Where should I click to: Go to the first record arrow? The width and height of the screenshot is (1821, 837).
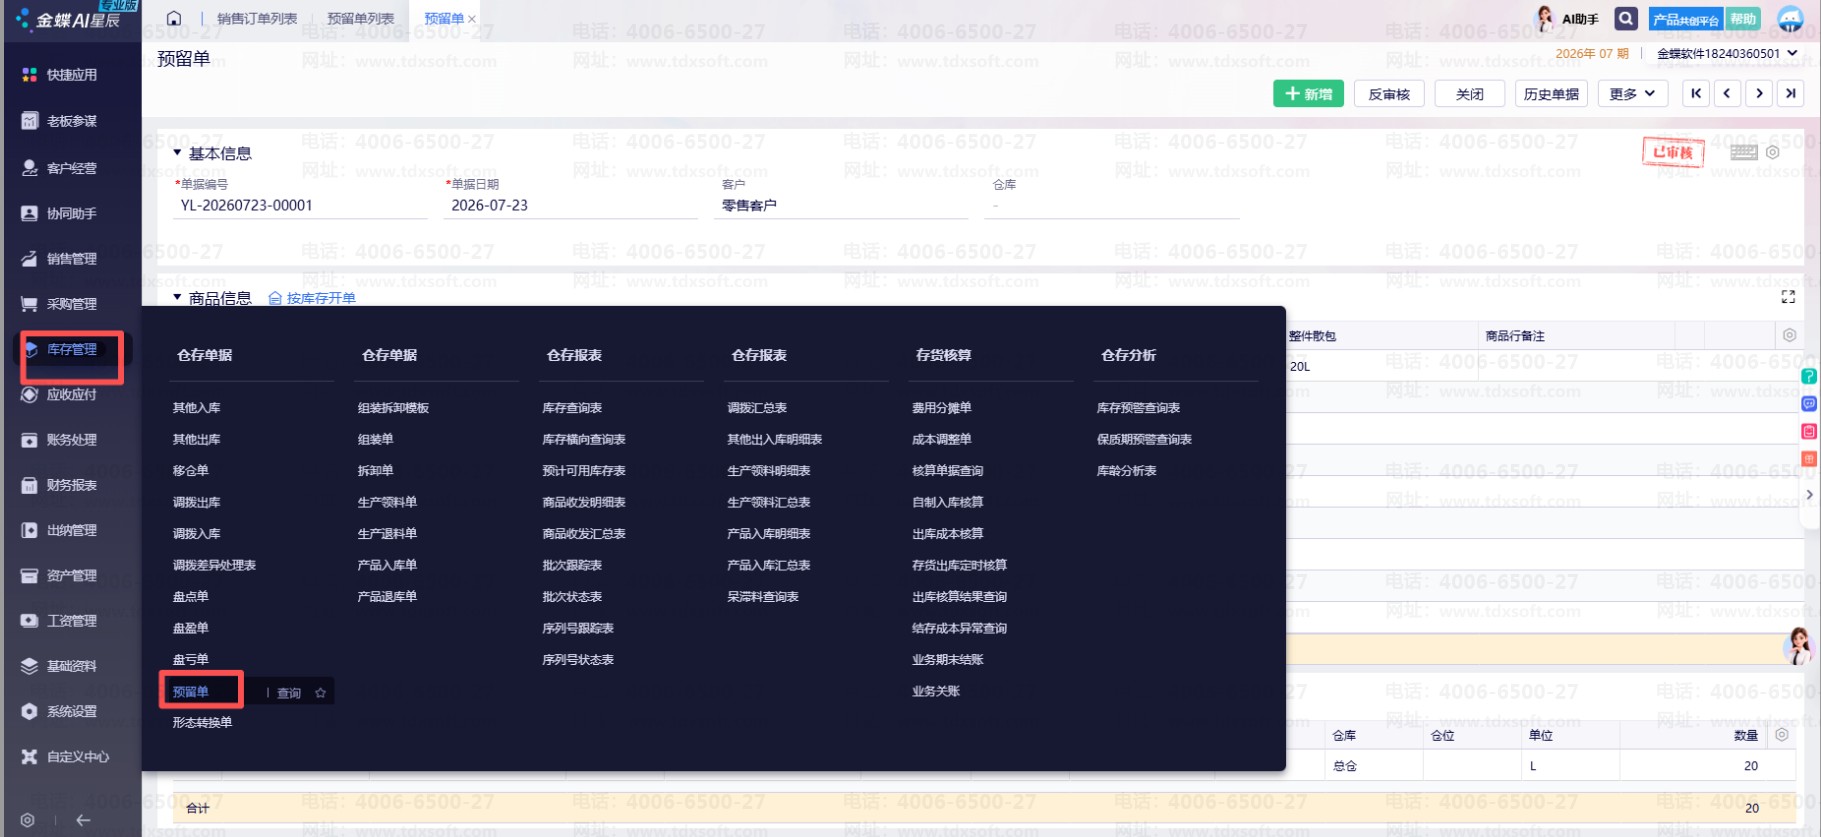point(1696,94)
